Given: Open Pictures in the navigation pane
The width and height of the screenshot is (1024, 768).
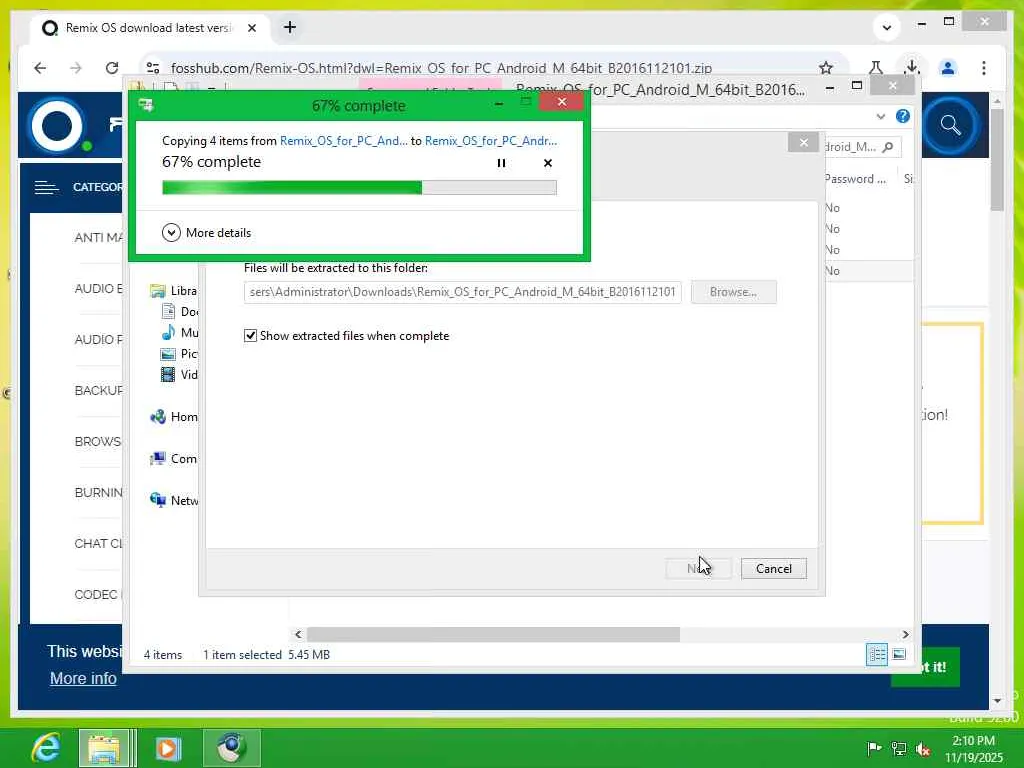Looking at the screenshot, I should (x=179, y=353).
